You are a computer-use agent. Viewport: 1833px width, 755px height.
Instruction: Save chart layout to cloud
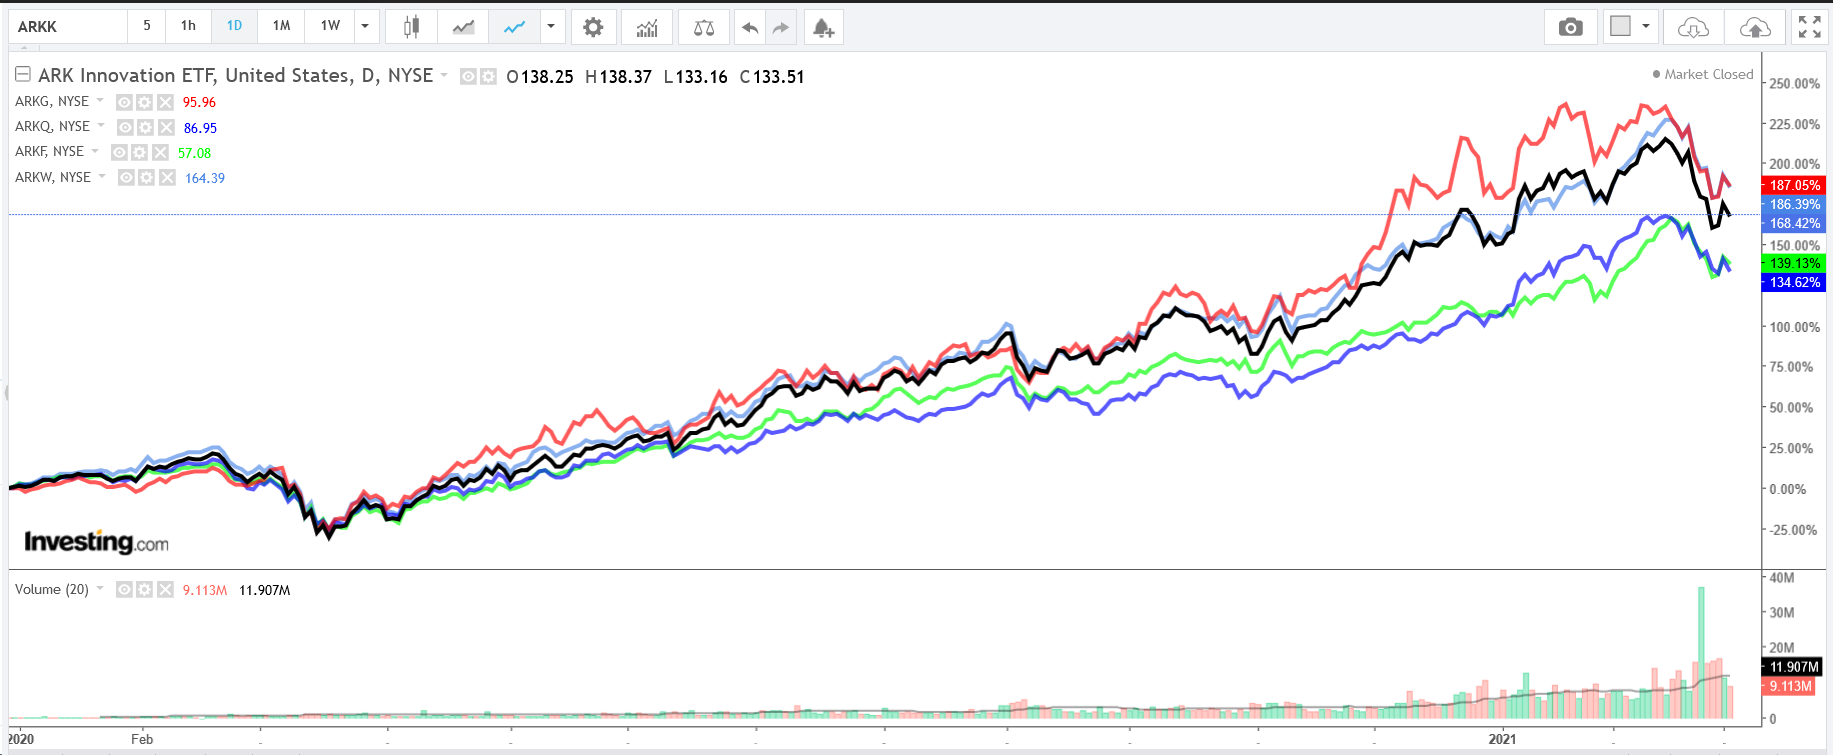coord(1755,27)
